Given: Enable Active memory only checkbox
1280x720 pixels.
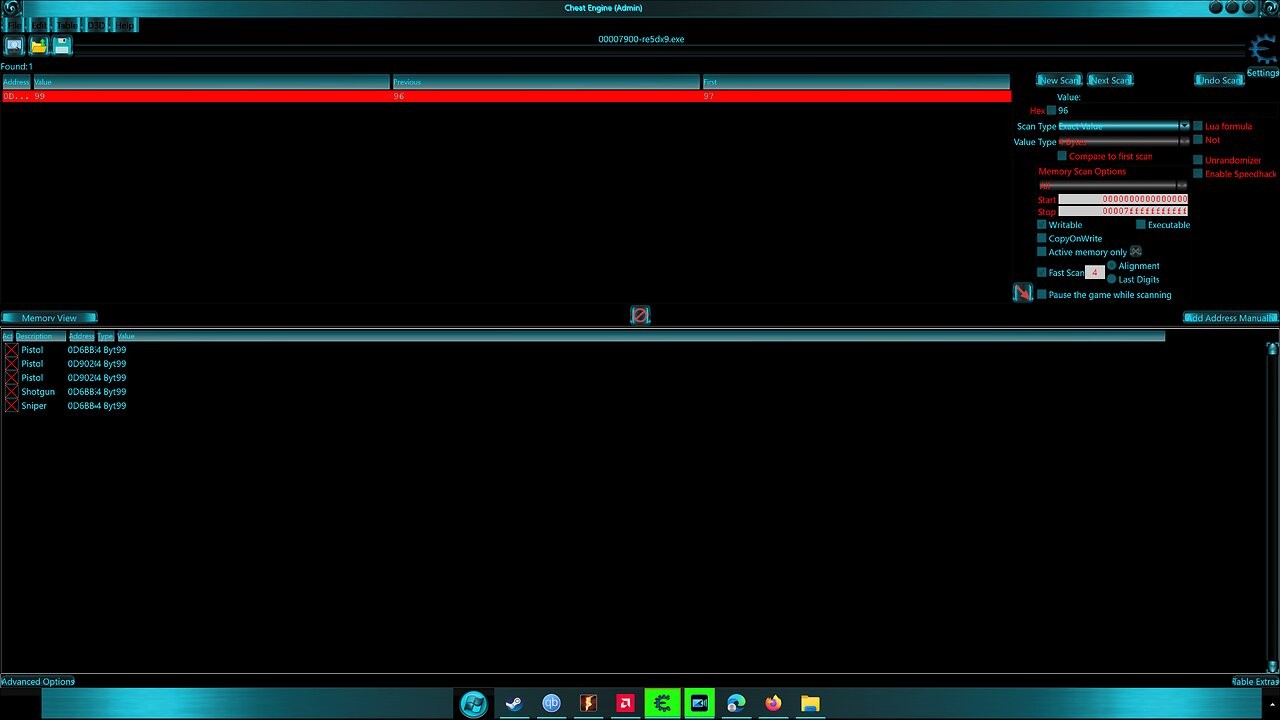Looking at the screenshot, I should click(1042, 252).
